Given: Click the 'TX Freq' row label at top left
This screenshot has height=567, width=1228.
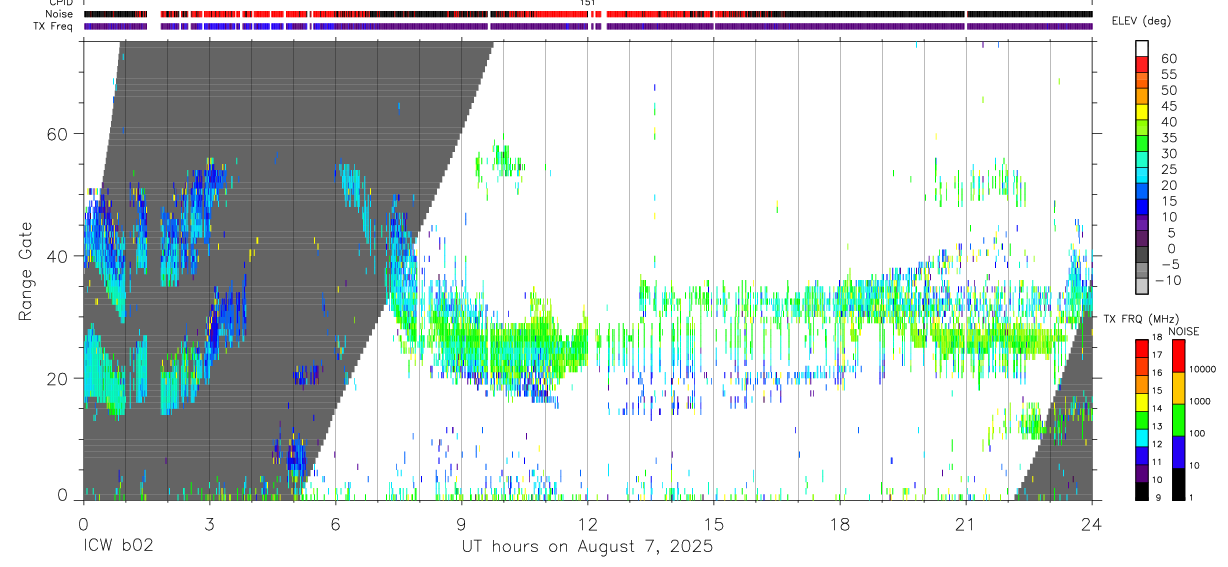Looking at the screenshot, I should click(53, 26).
